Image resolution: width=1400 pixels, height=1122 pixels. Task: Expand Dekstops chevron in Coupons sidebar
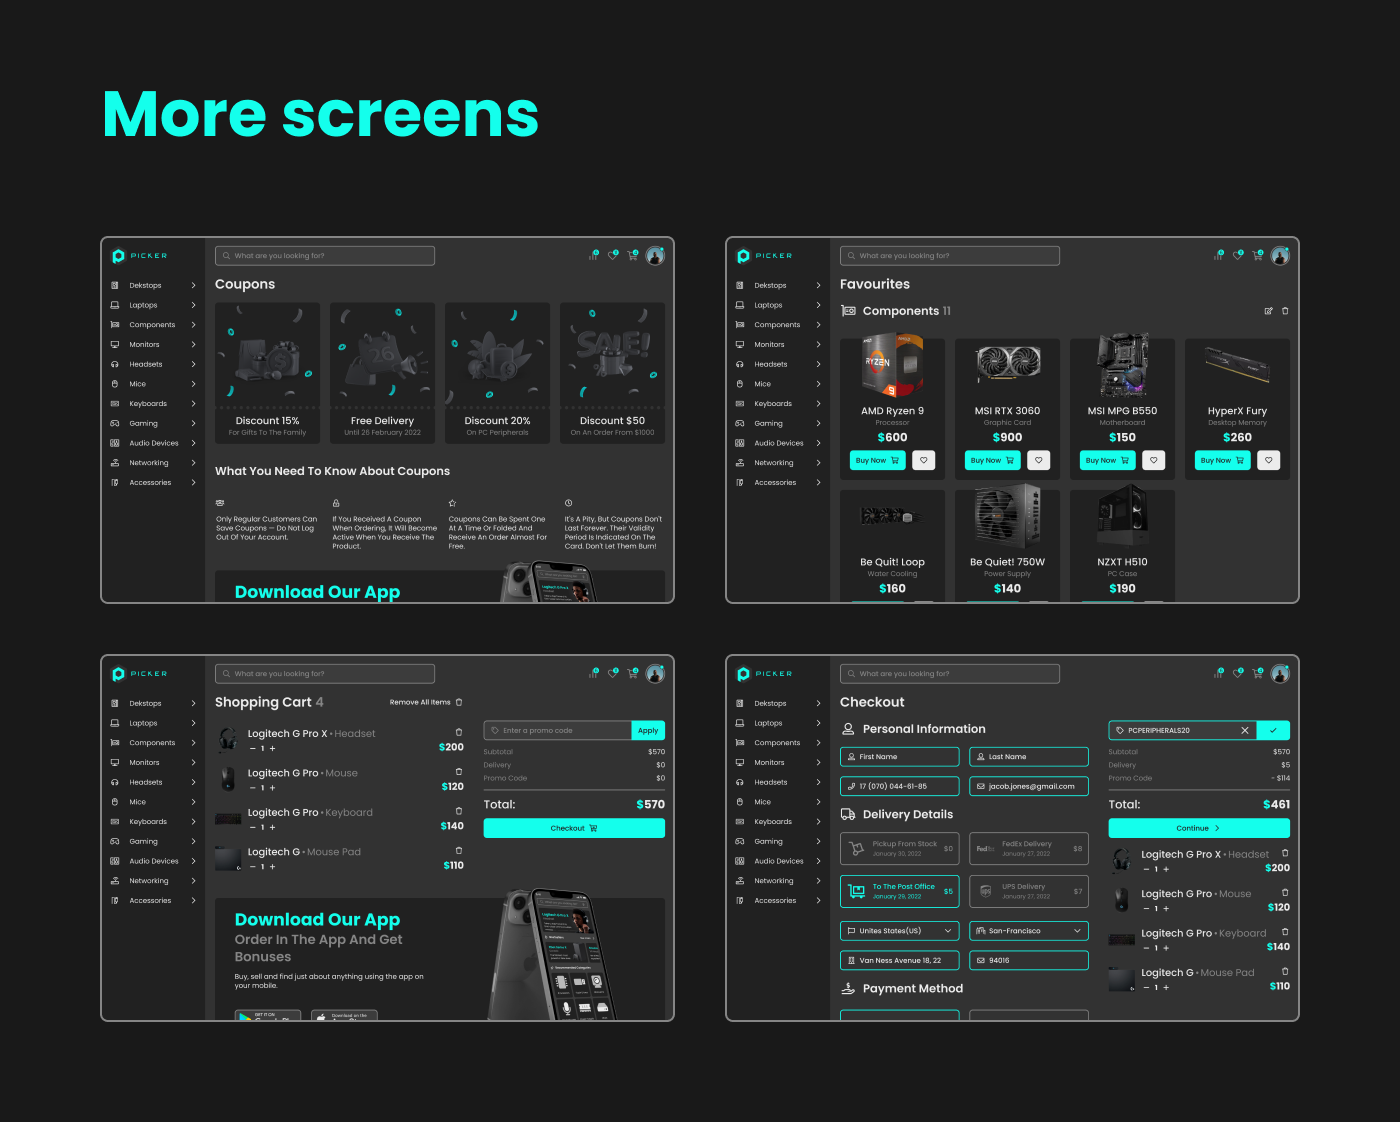pos(193,285)
